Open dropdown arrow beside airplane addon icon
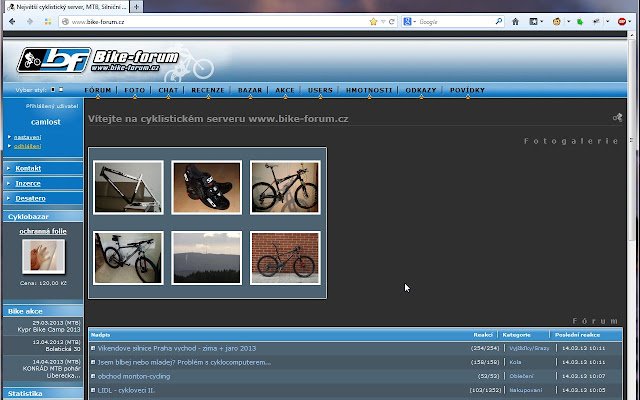 (607, 22)
